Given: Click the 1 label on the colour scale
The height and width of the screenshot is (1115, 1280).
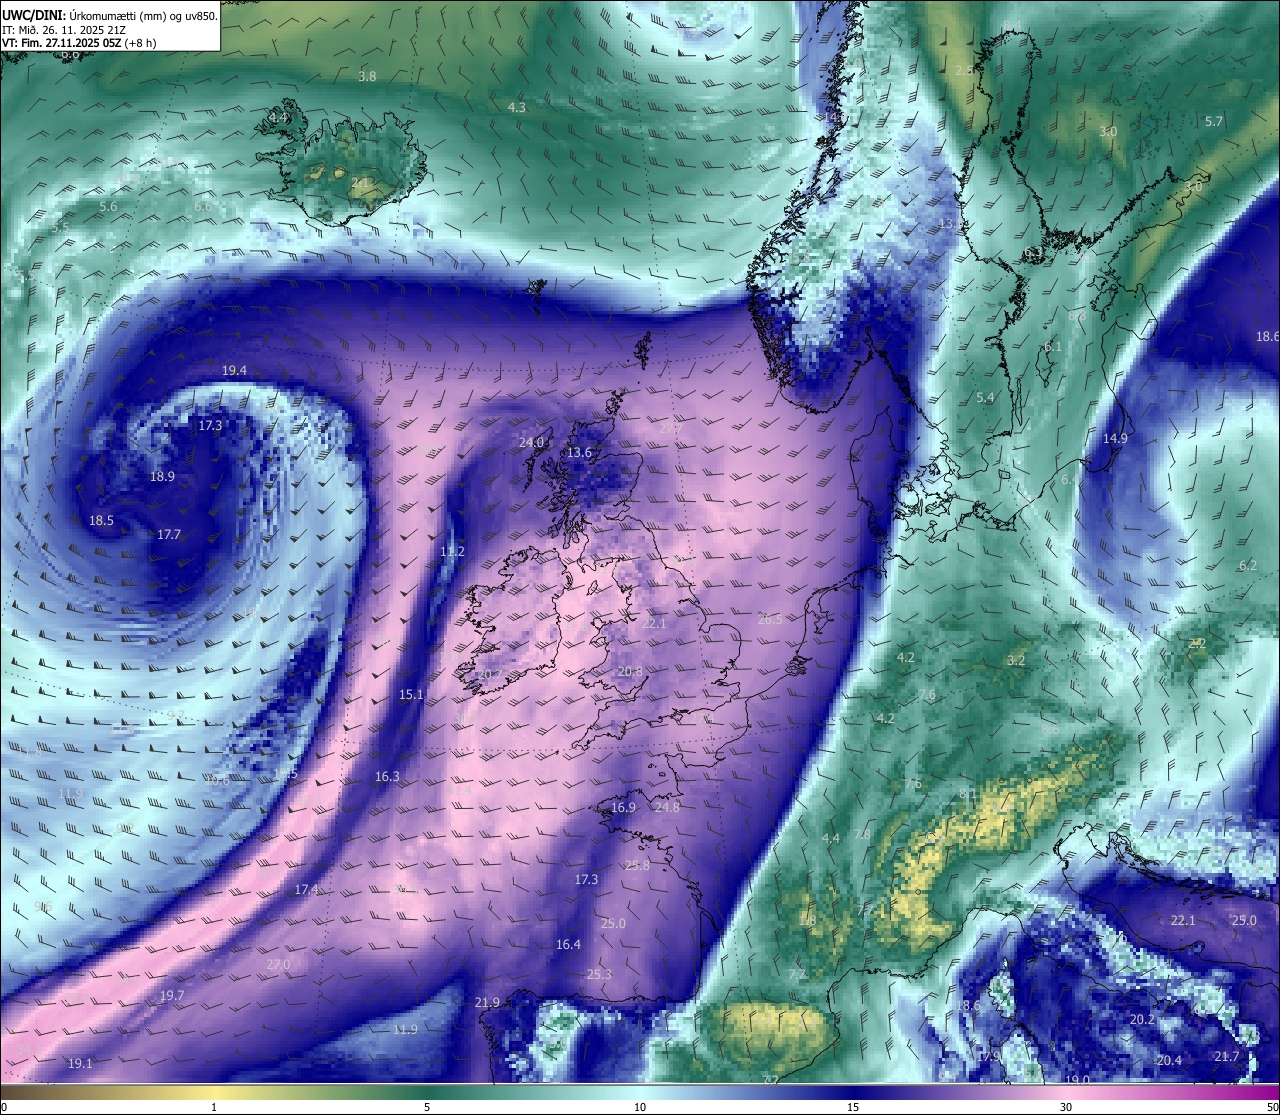Looking at the screenshot, I should tap(214, 1107).
